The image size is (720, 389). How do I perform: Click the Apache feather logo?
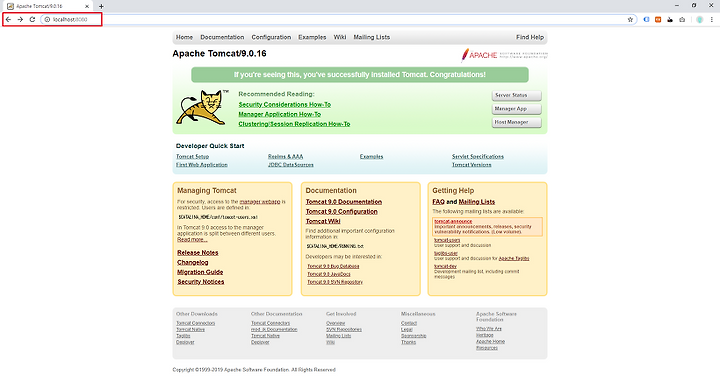tap(504, 55)
